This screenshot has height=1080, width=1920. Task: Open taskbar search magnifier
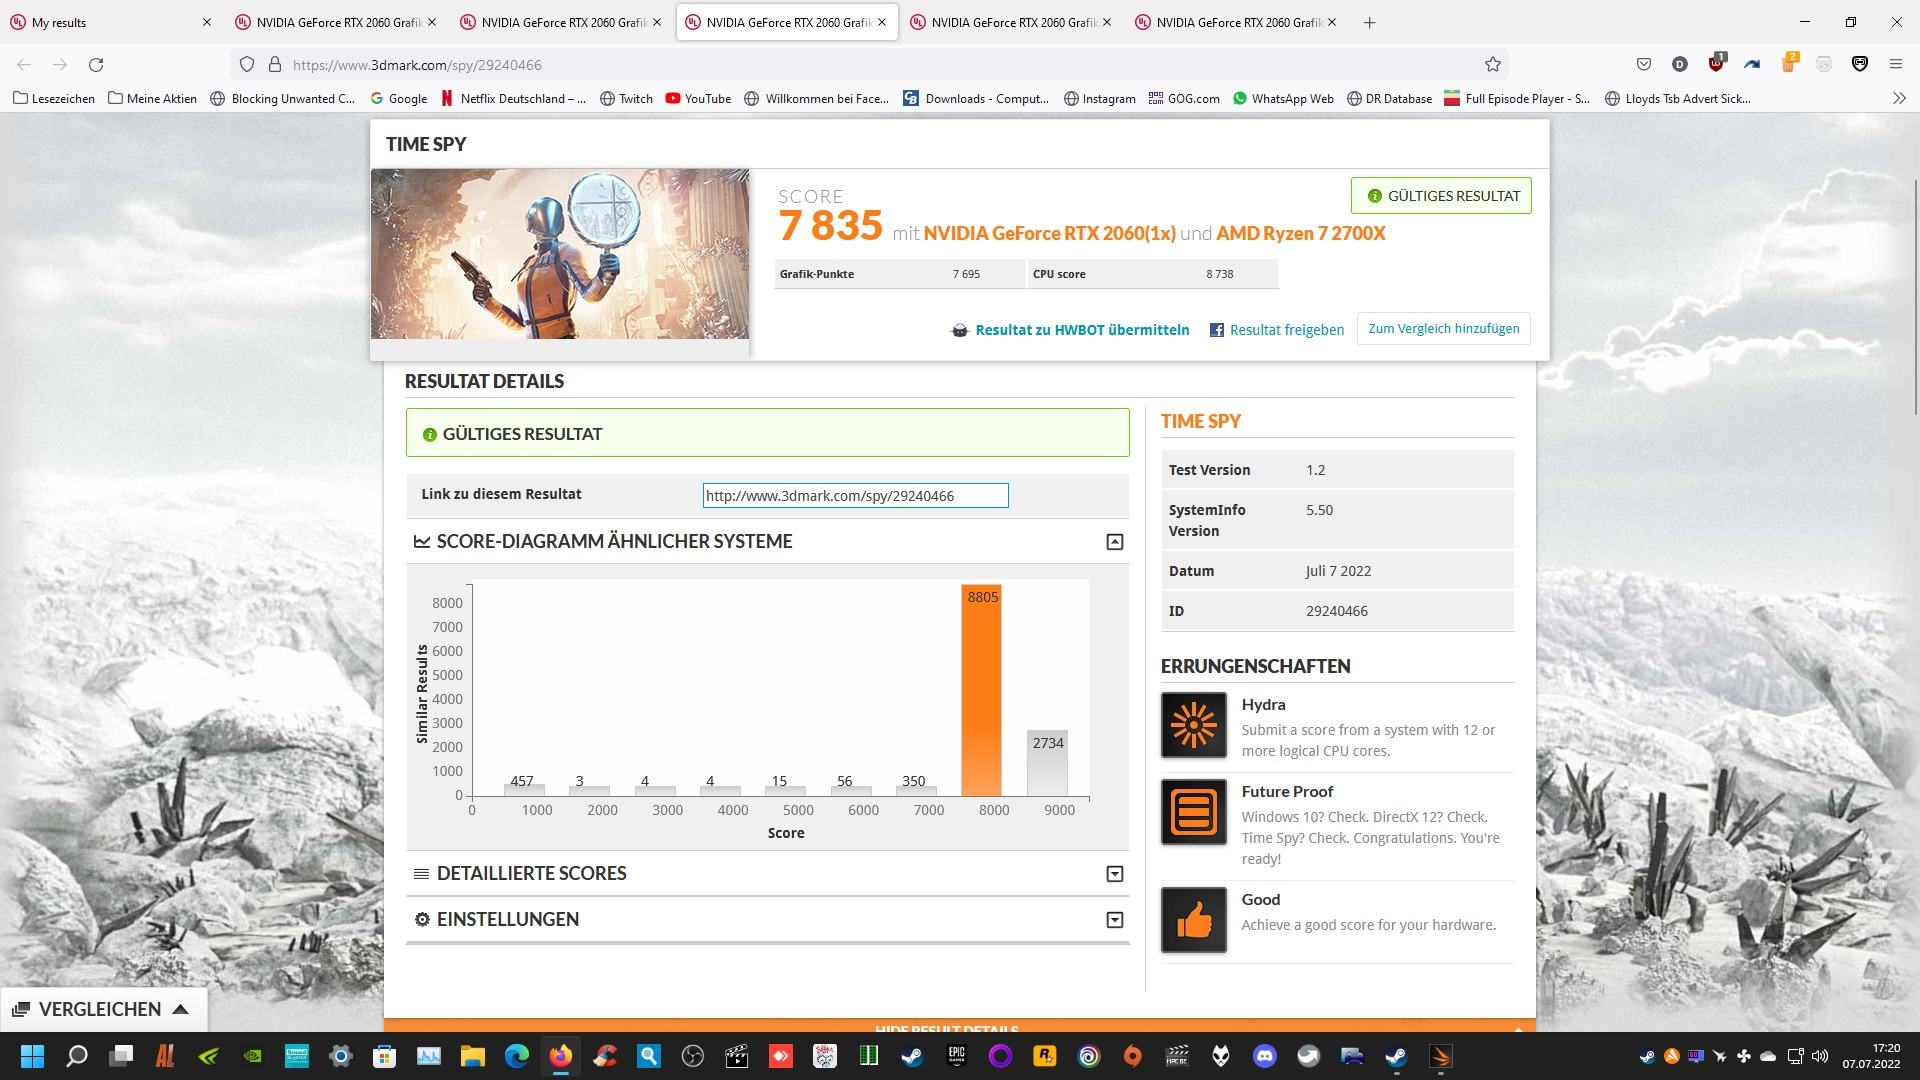pyautogui.click(x=77, y=1056)
